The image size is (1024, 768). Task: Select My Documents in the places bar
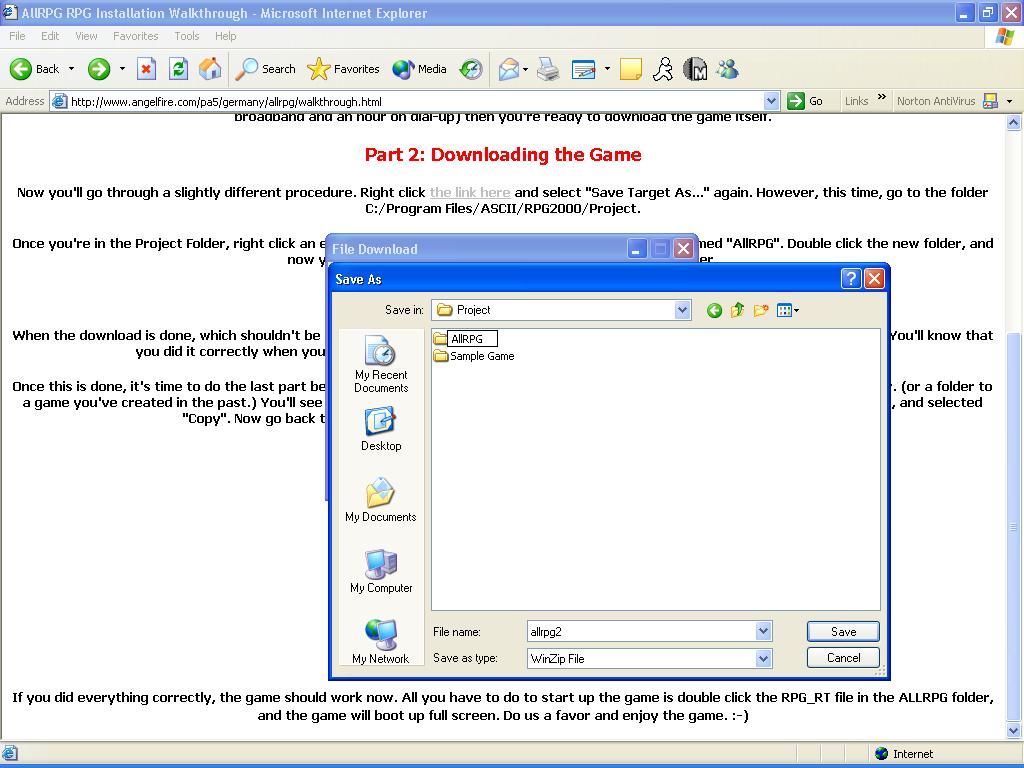coord(381,500)
